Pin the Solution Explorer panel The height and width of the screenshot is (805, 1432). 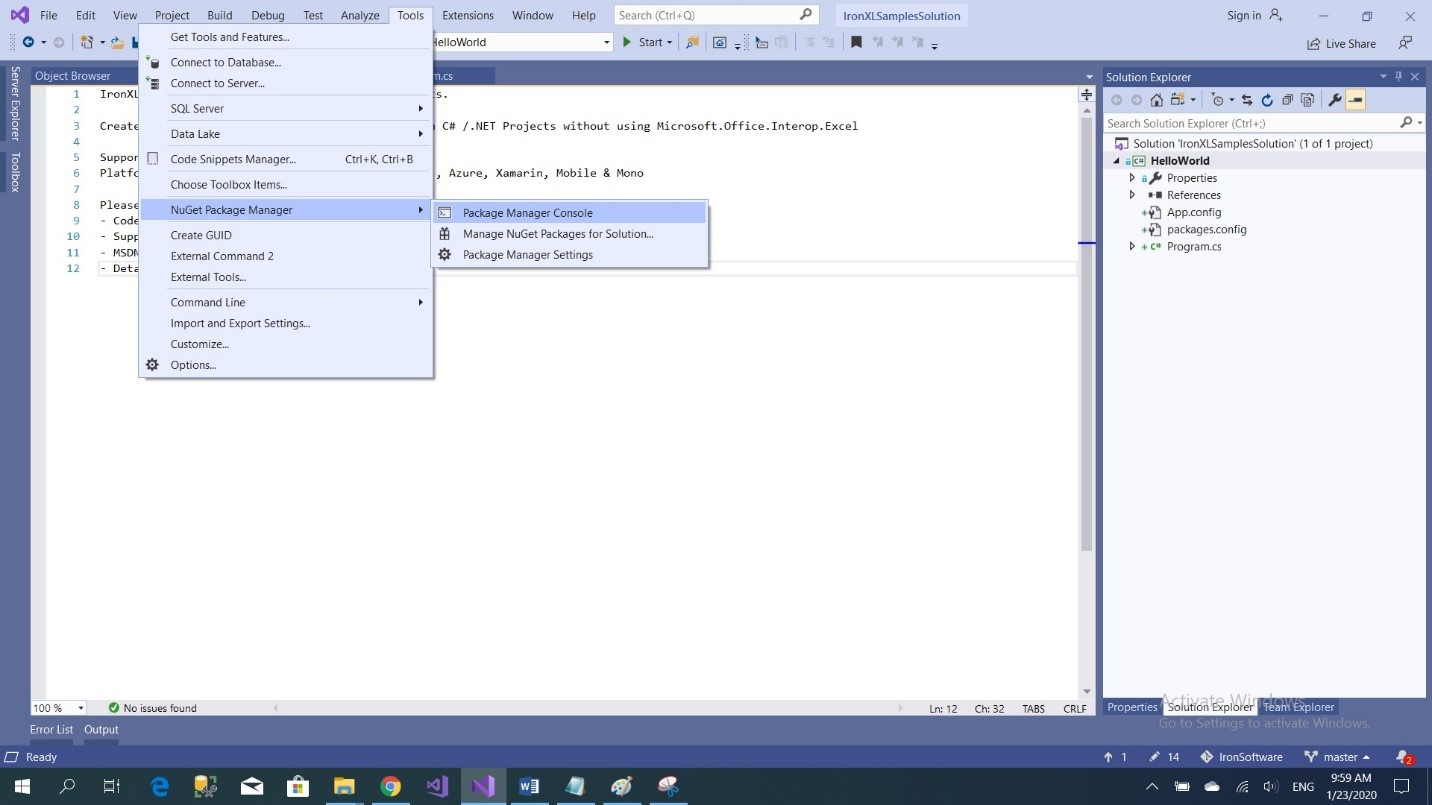(x=1399, y=77)
